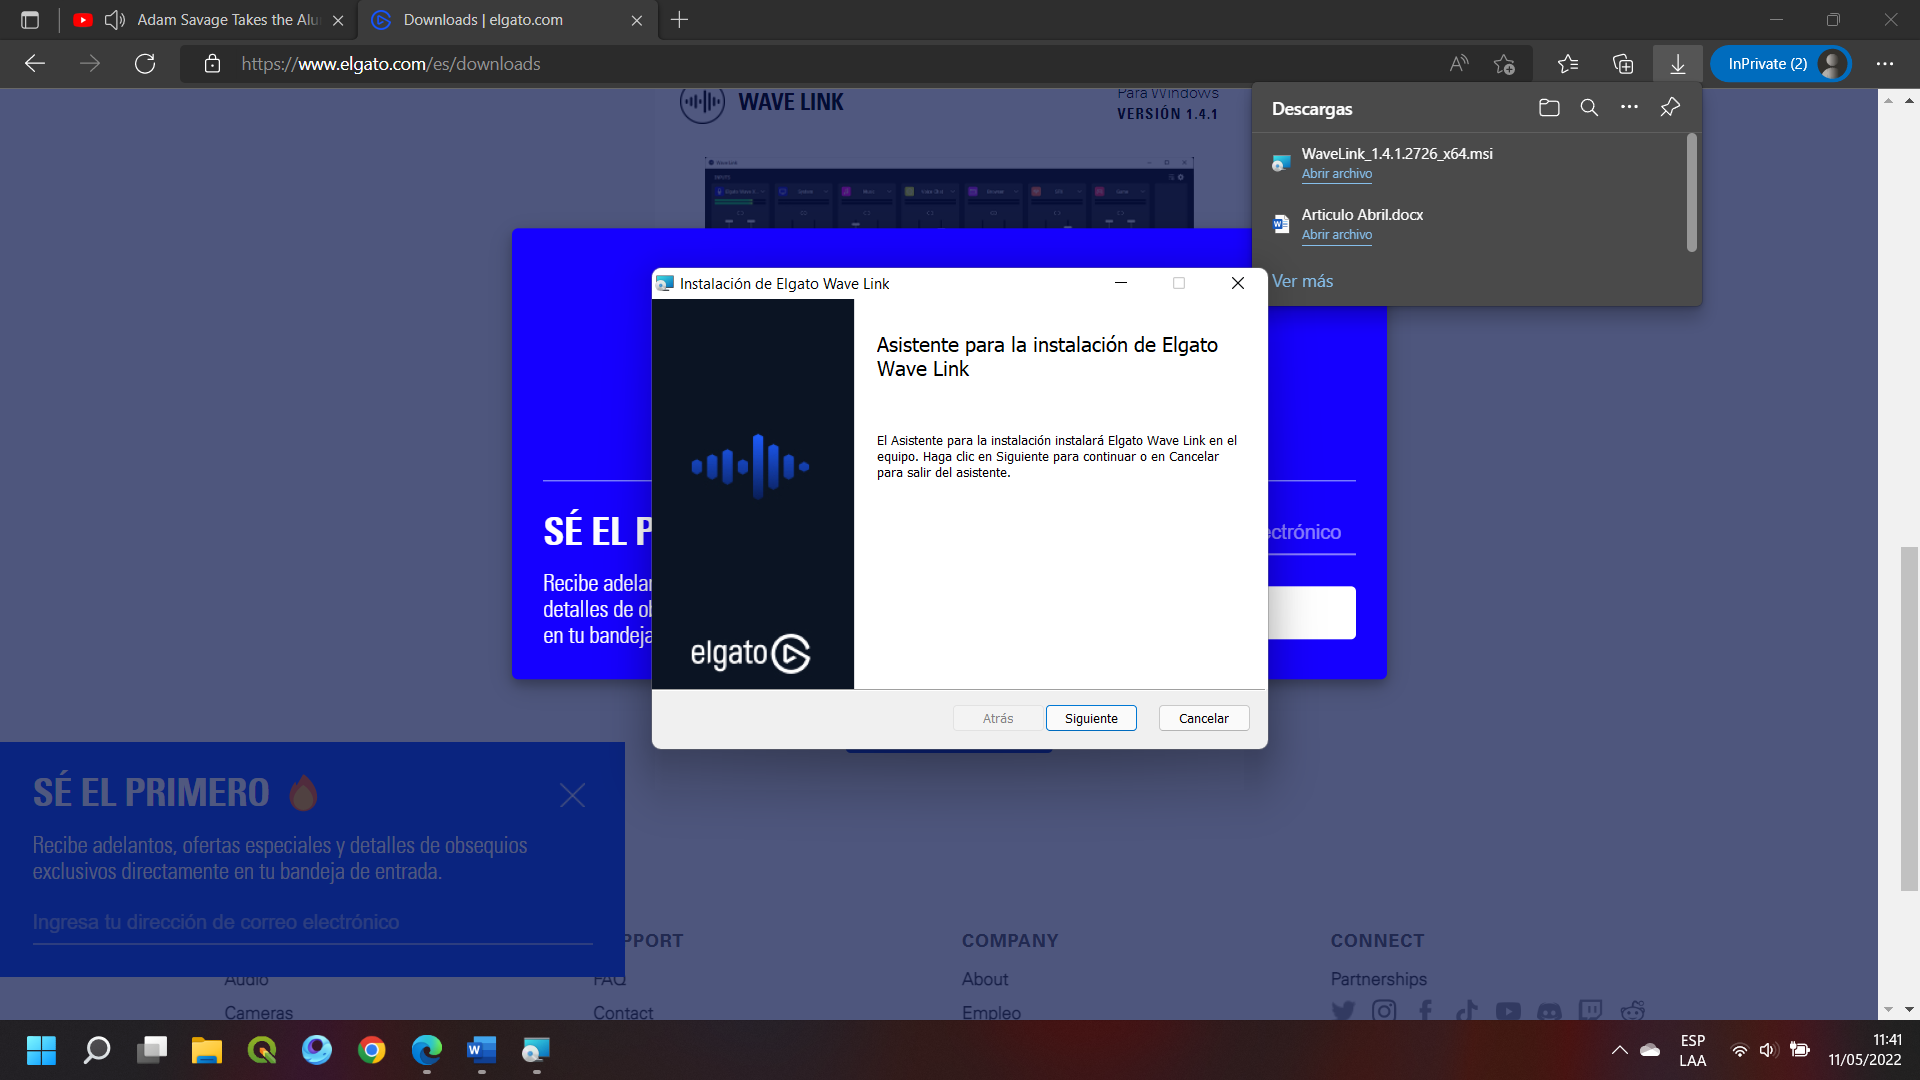The width and height of the screenshot is (1920, 1080).
Task: Click Ver más in downloads panel
Action: click(x=1302, y=281)
